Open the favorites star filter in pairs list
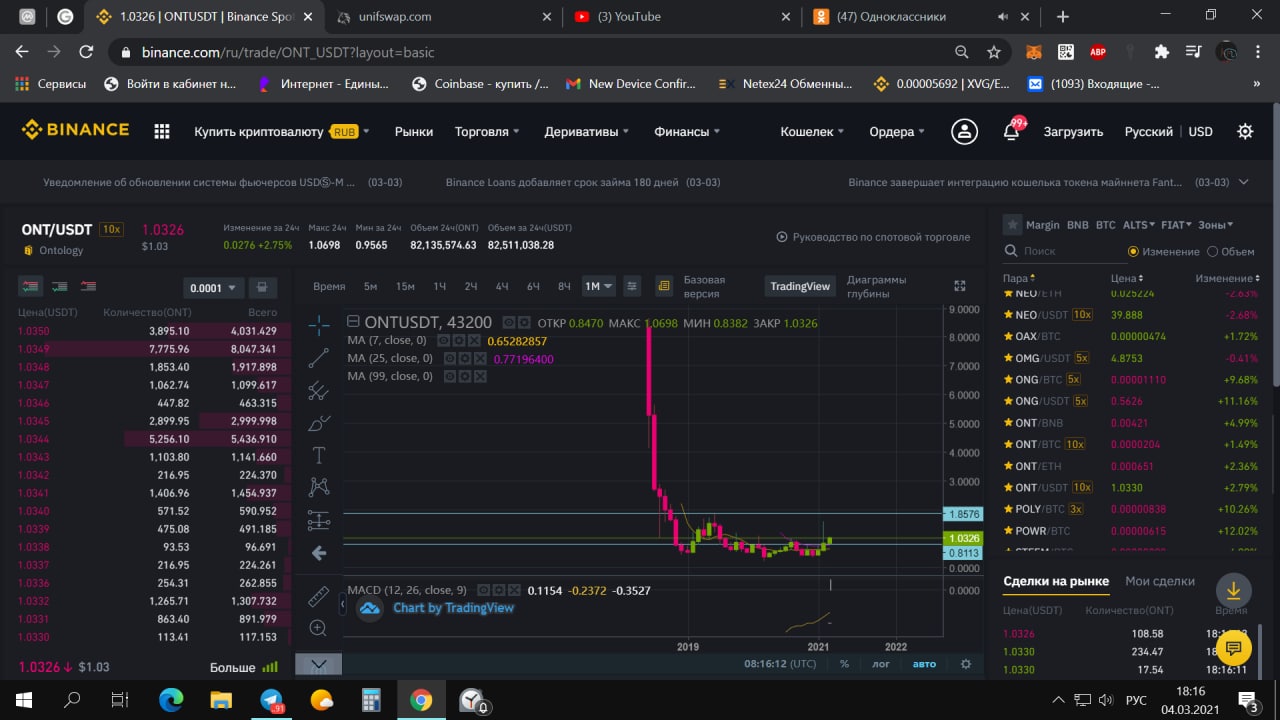Screen dimensions: 1280x720 (x=1013, y=225)
